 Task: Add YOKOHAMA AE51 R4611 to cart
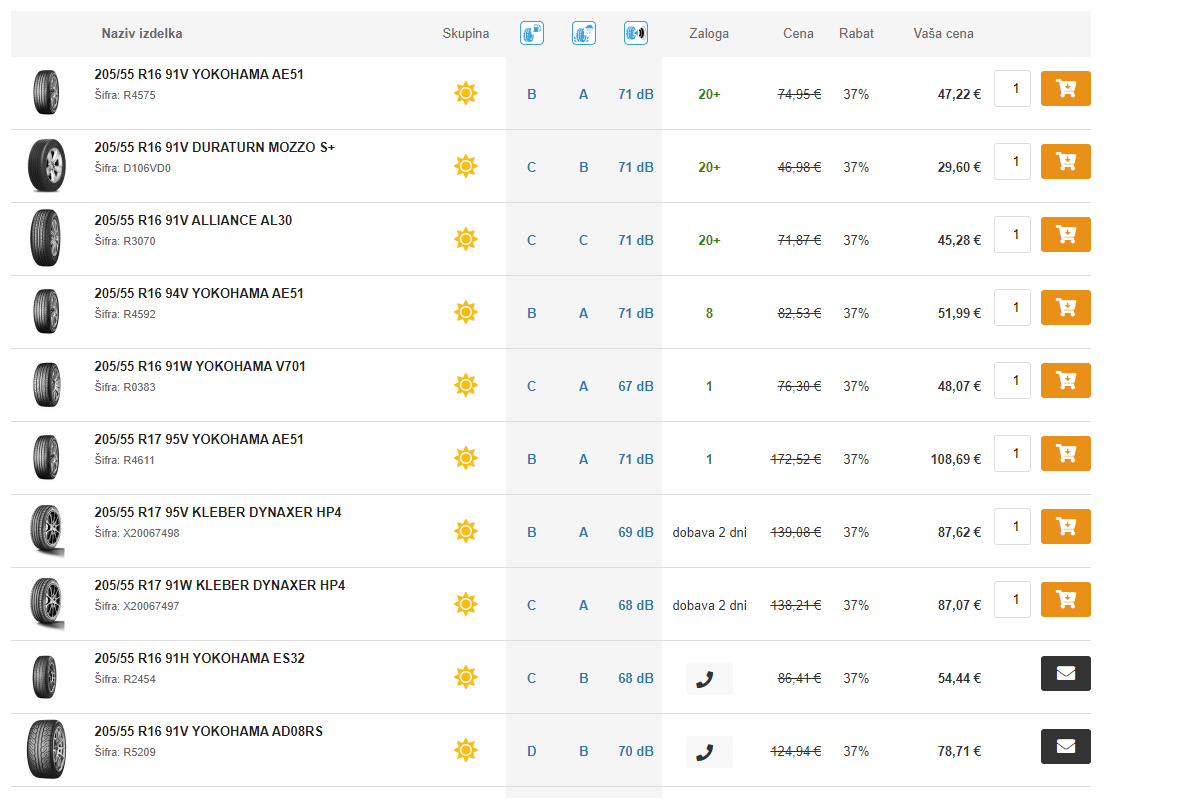coord(1066,453)
